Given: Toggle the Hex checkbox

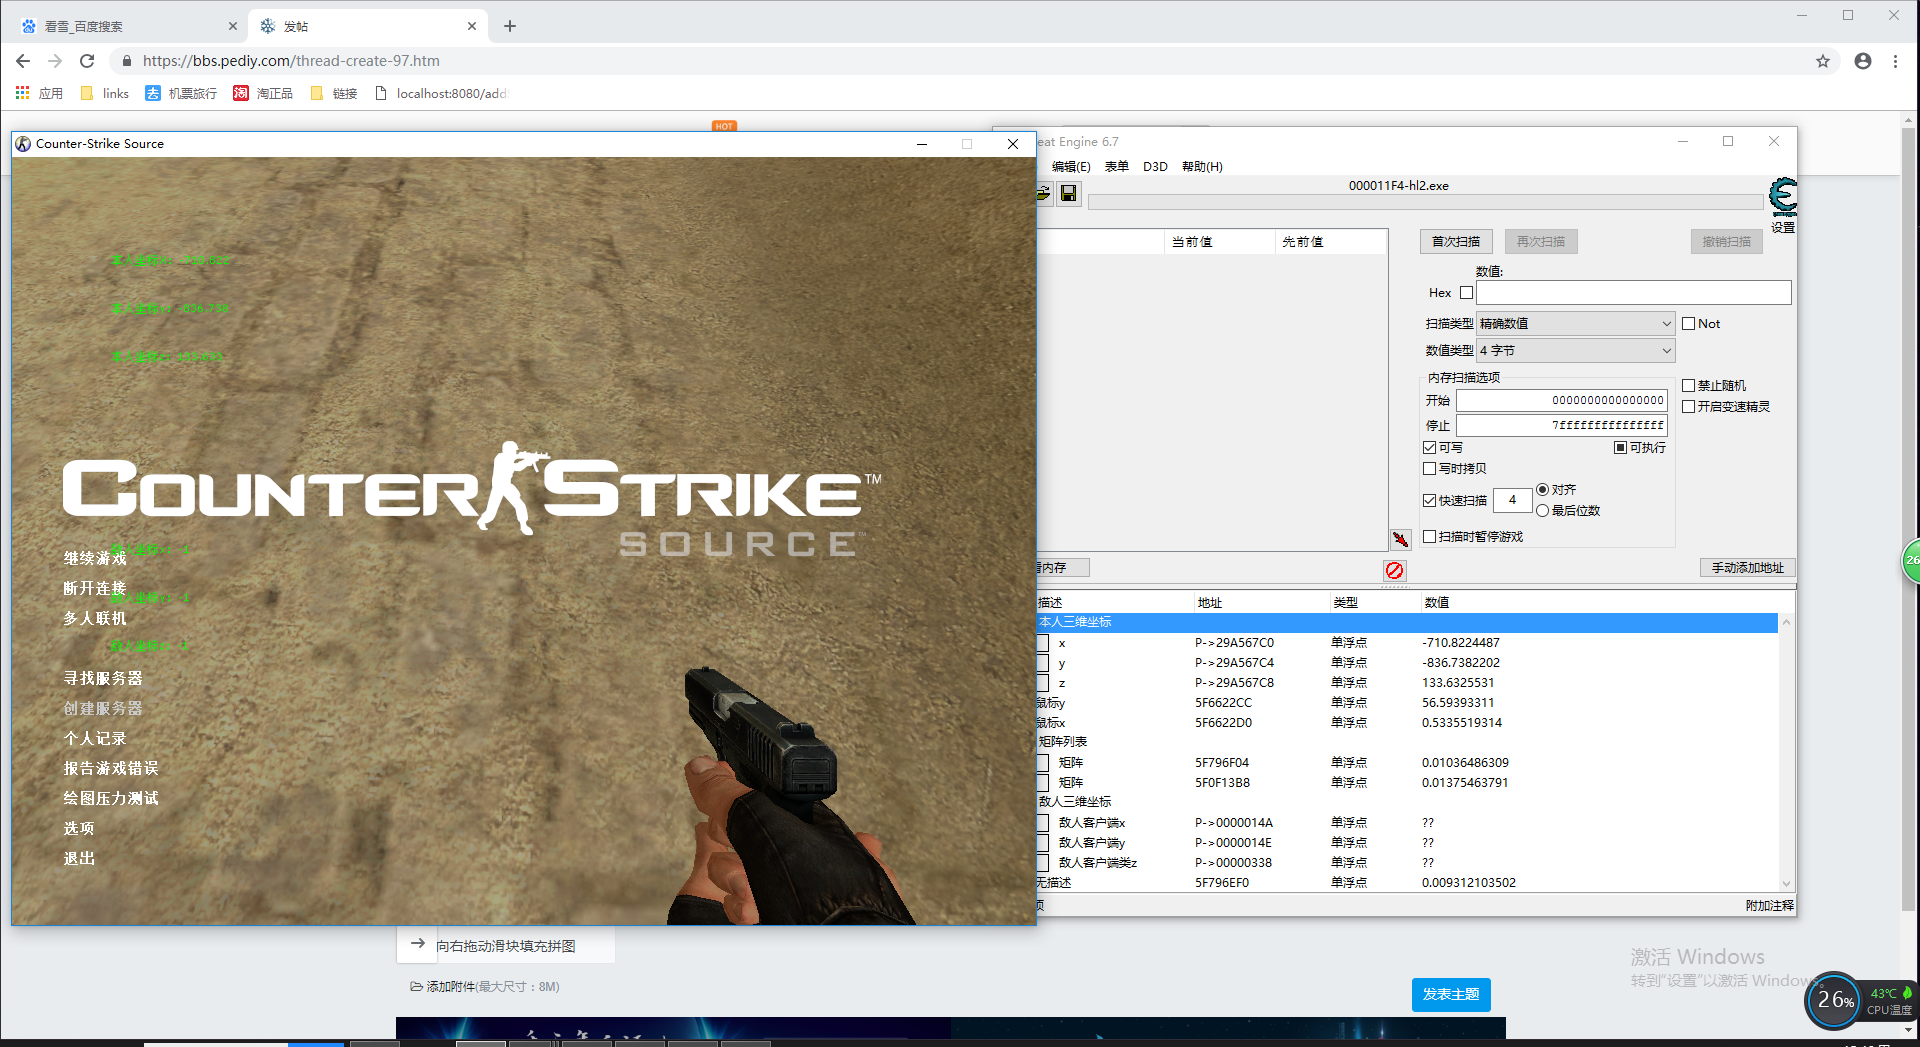Looking at the screenshot, I should click(x=1466, y=293).
